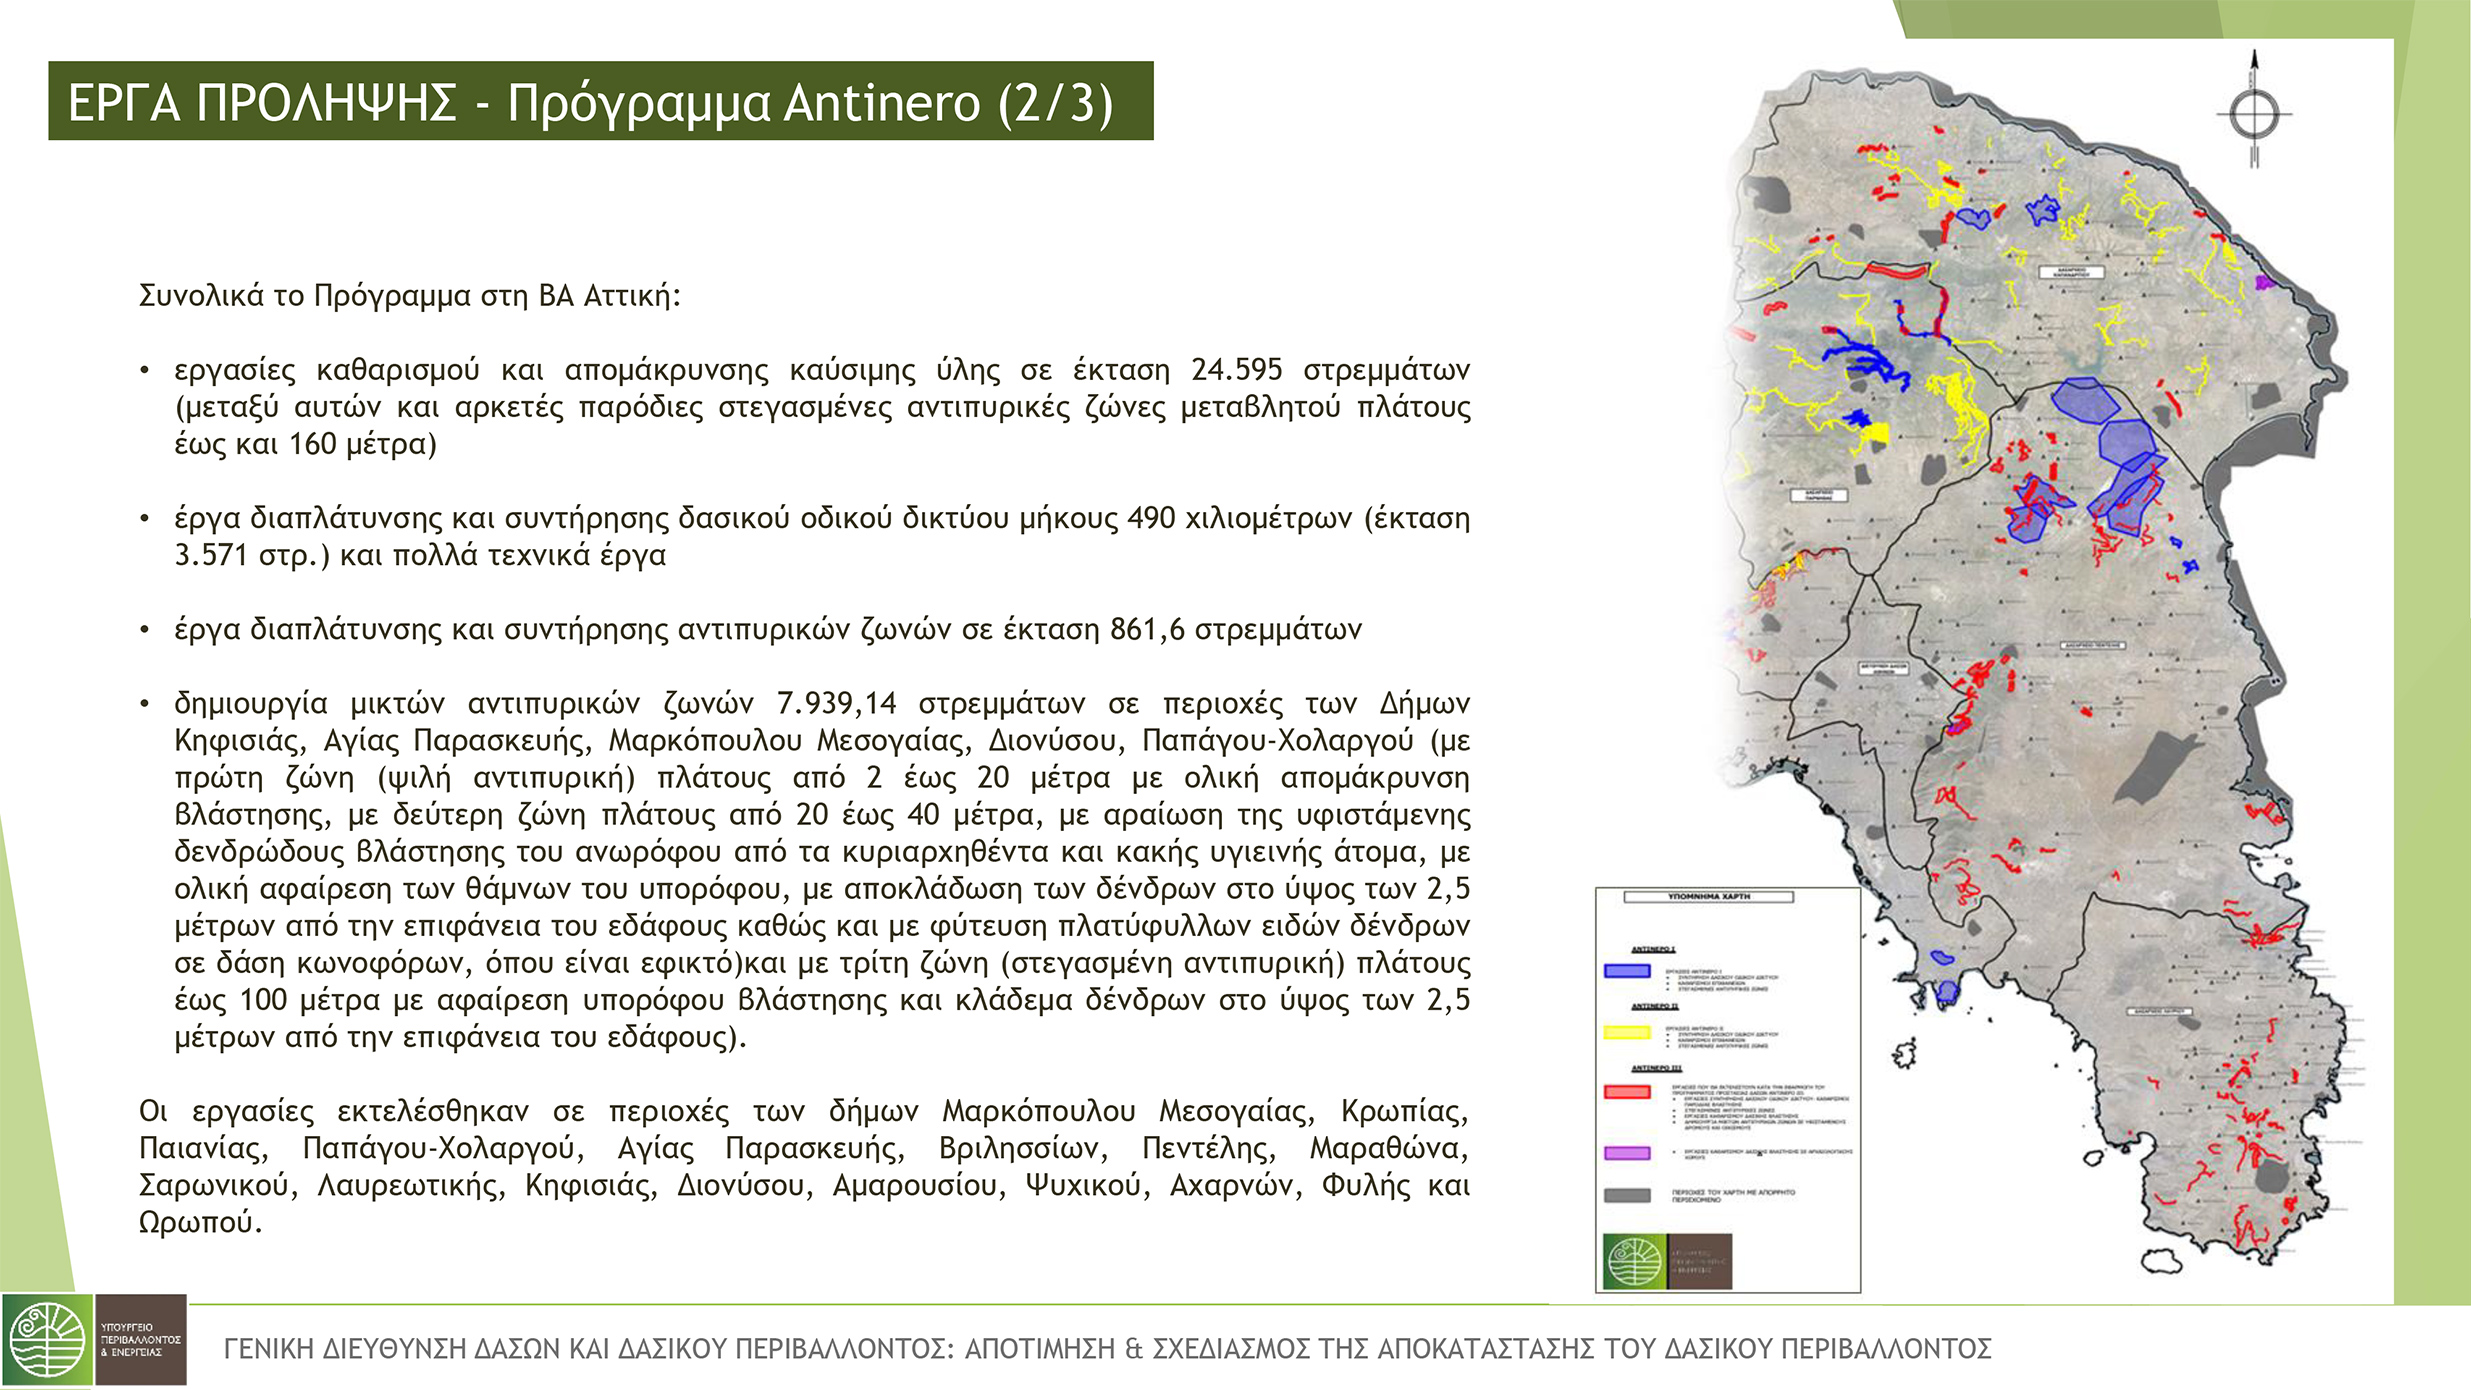The width and height of the screenshot is (2471, 1390).
Task: Pick the red ANTINERO III color swatch
Action: pyautogui.click(x=1627, y=1090)
